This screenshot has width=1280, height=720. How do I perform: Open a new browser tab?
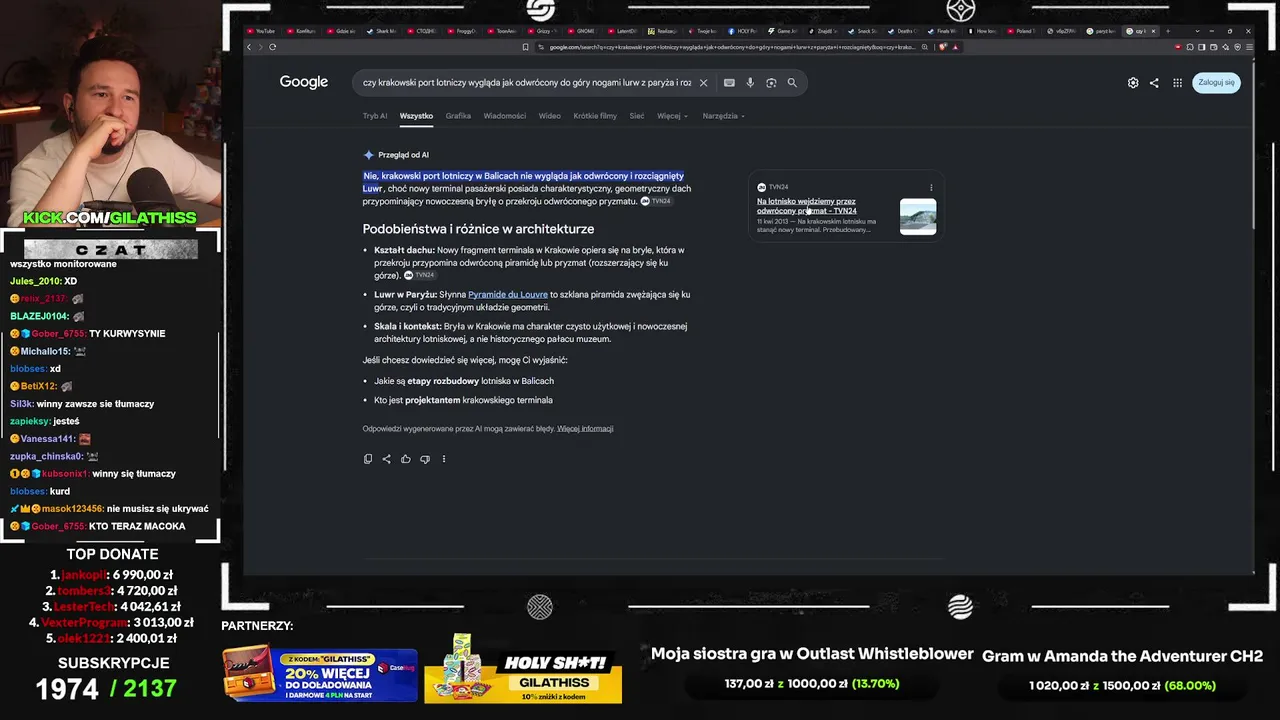tap(1168, 31)
